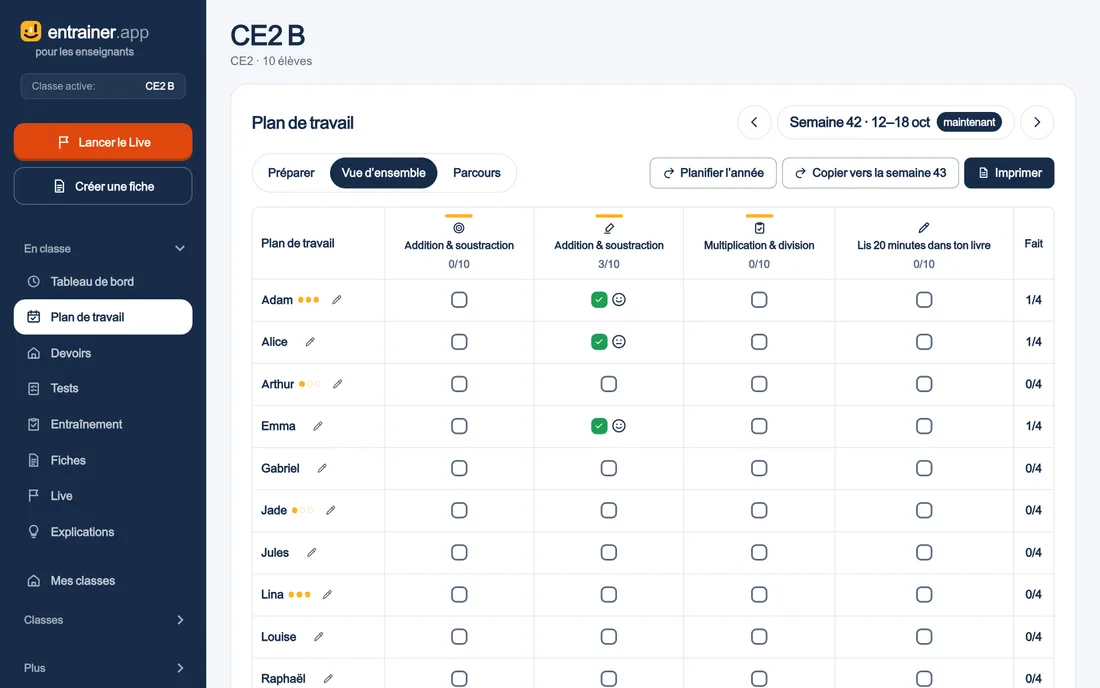Click the pencil edit icon next to Adam
This screenshot has width=1100, height=688.
coord(337,300)
